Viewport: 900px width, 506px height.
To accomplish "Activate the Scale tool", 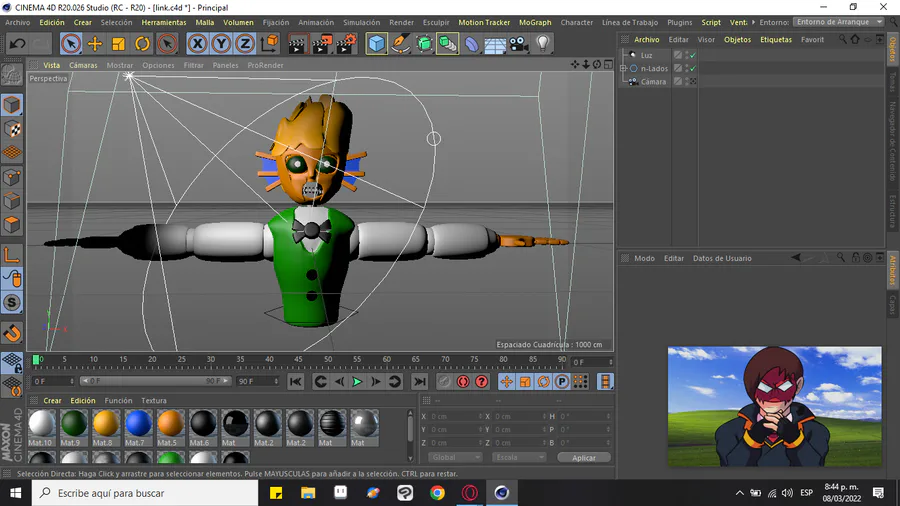I will 118,44.
